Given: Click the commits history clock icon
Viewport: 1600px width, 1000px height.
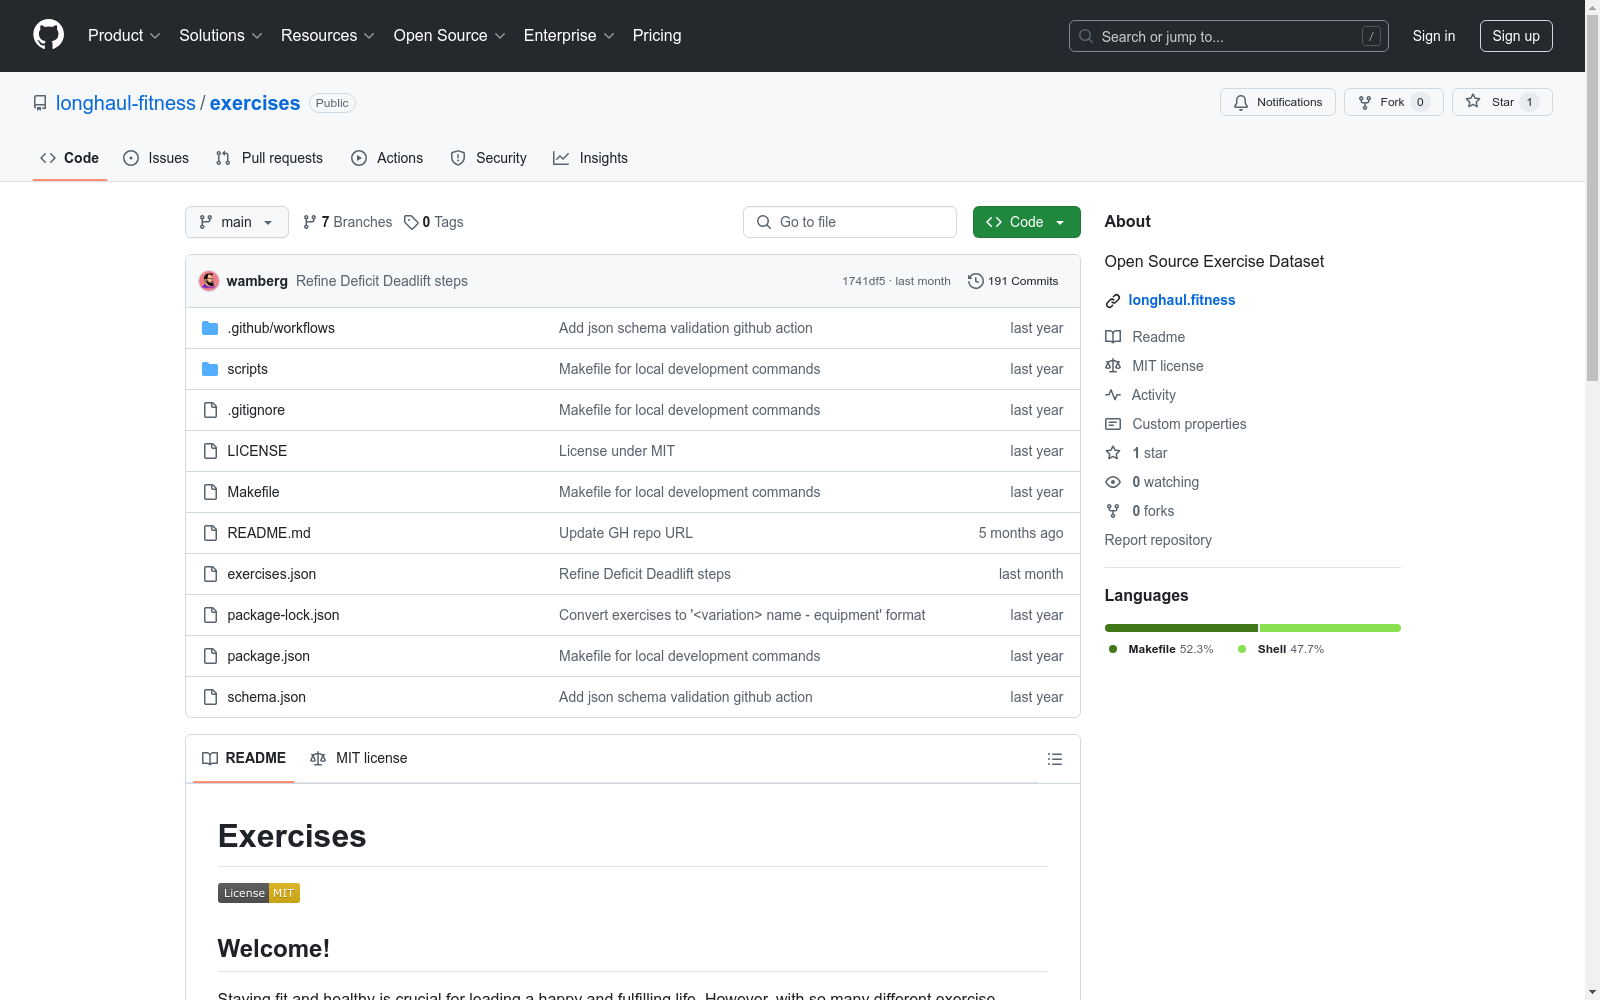Looking at the screenshot, I should coord(976,281).
